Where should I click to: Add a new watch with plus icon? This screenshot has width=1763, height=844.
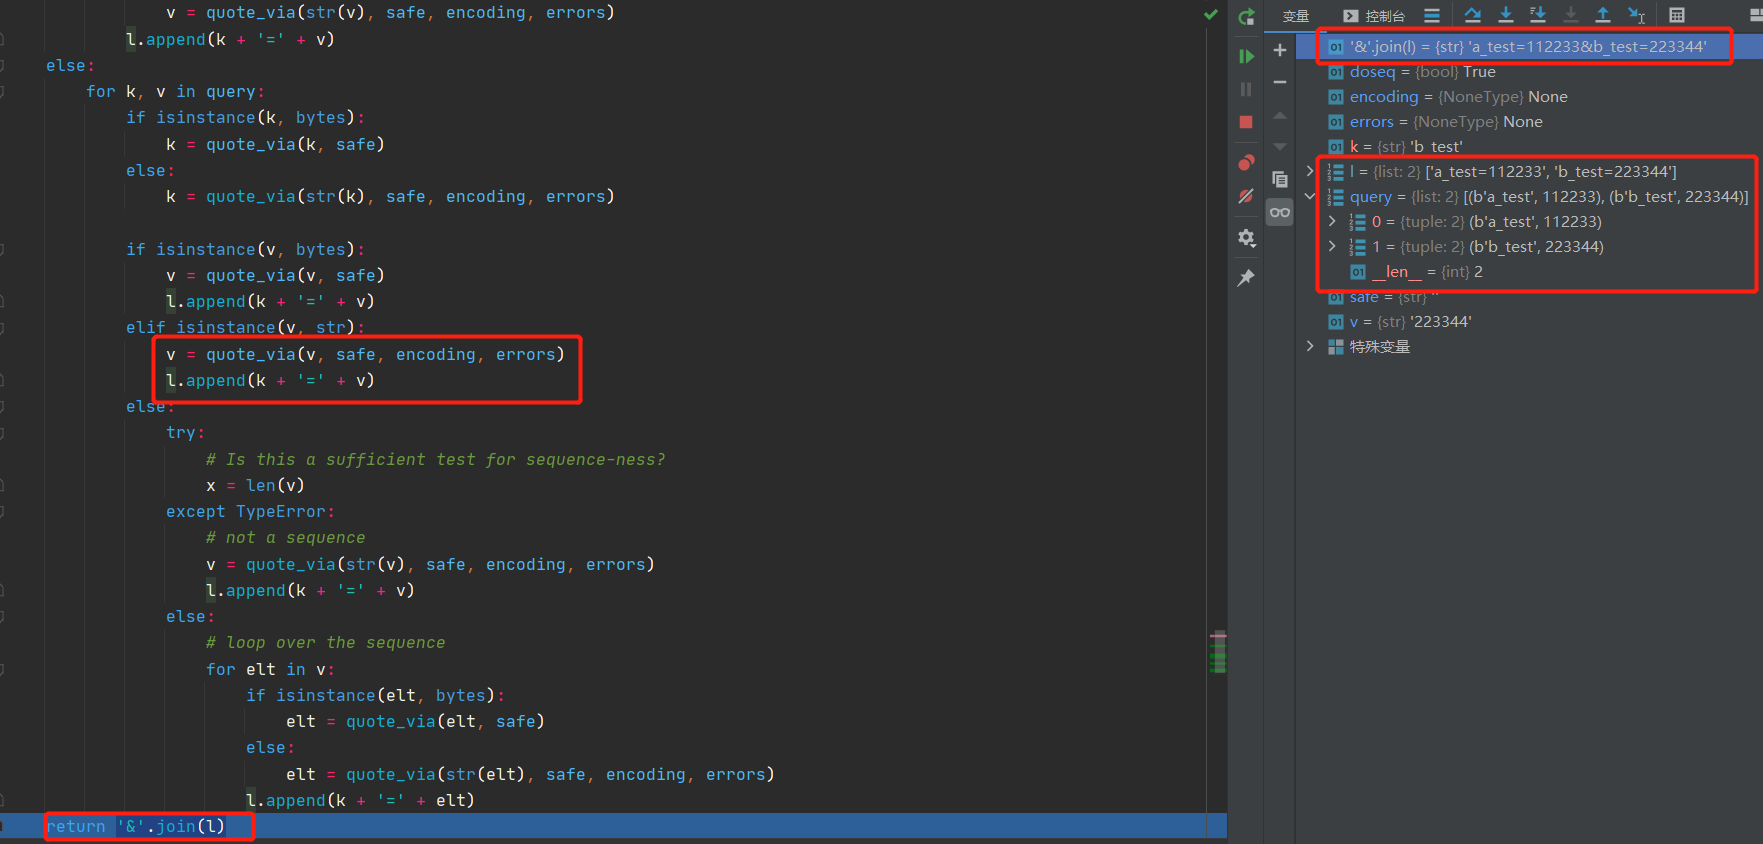(1280, 50)
